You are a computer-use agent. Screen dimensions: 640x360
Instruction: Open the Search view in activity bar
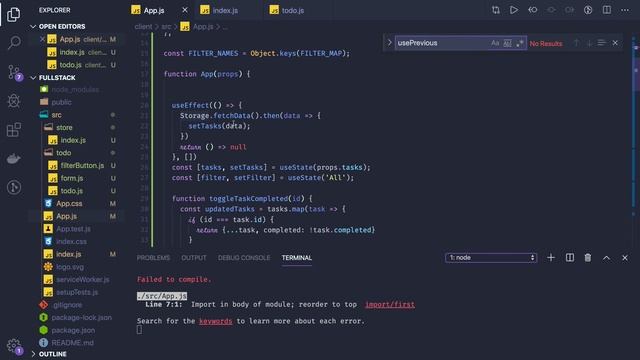click(x=14, y=42)
